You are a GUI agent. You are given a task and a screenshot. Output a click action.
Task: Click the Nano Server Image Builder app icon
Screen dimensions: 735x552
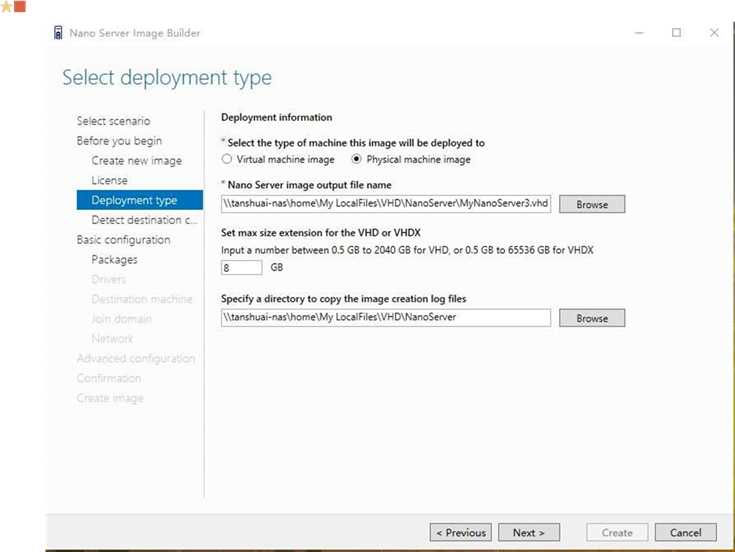(58, 33)
